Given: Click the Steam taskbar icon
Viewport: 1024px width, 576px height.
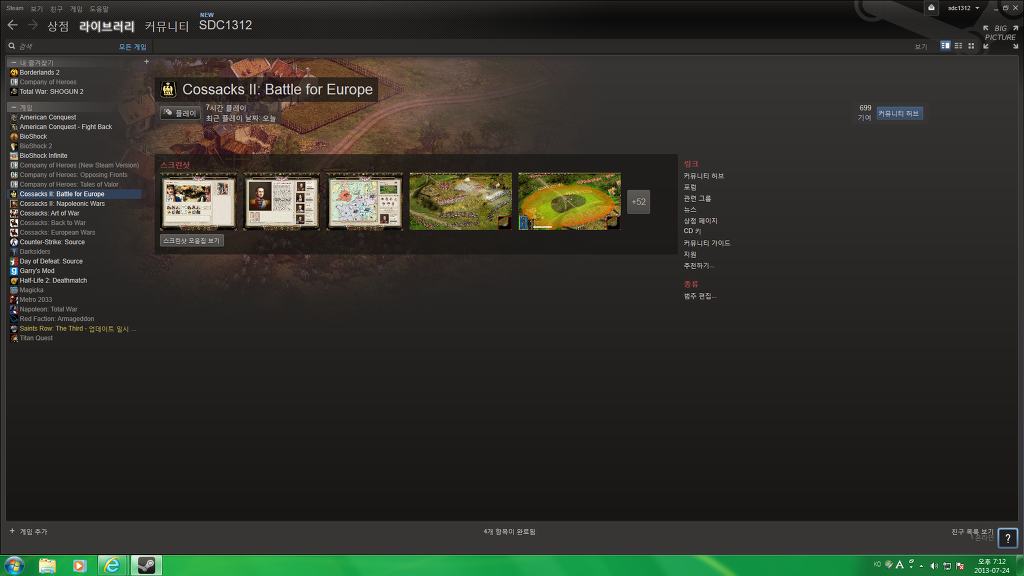Looking at the screenshot, I should pyautogui.click(x=146, y=565).
